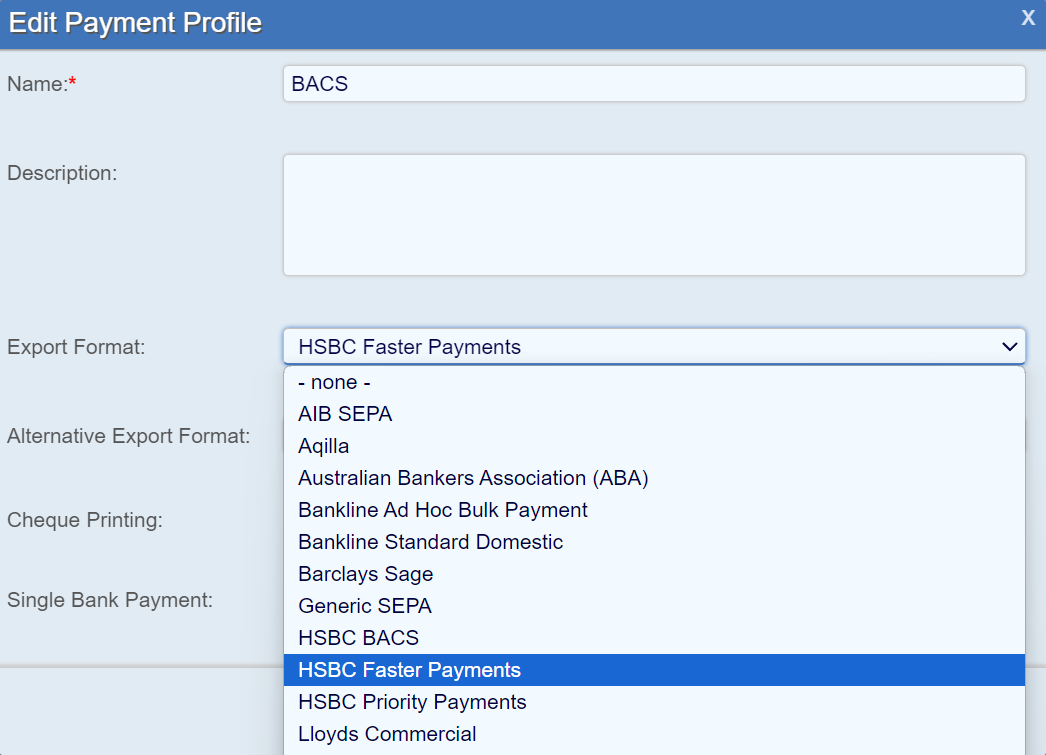Screen dimensions: 1046x755
Task: Select Aqilla export format
Action: tap(323, 446)
